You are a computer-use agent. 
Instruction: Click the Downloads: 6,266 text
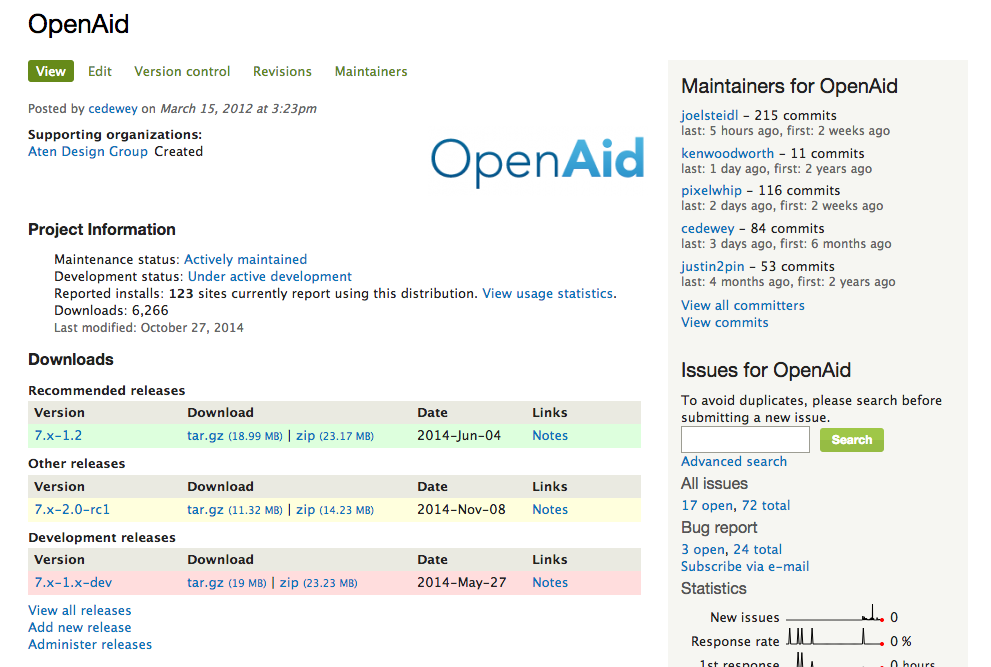tap(111, 311)
